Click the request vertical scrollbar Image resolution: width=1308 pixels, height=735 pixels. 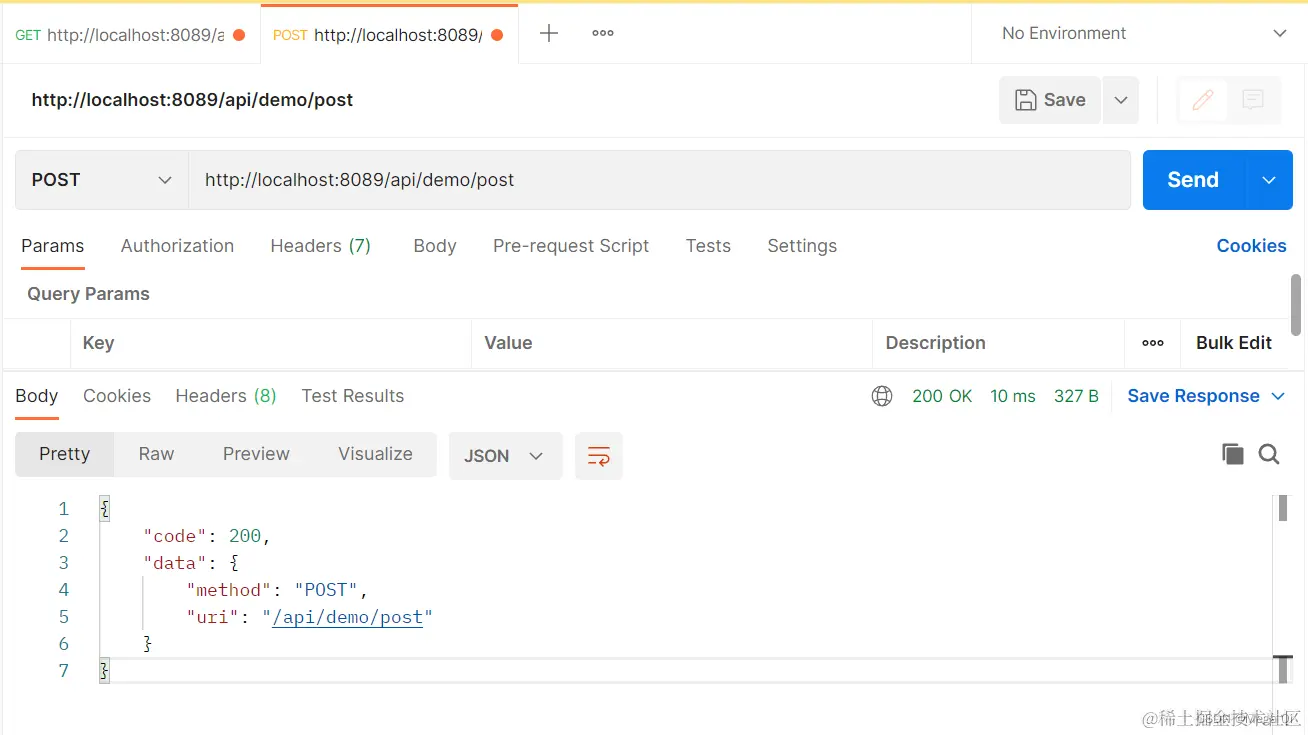click(x=1296, y=305)
